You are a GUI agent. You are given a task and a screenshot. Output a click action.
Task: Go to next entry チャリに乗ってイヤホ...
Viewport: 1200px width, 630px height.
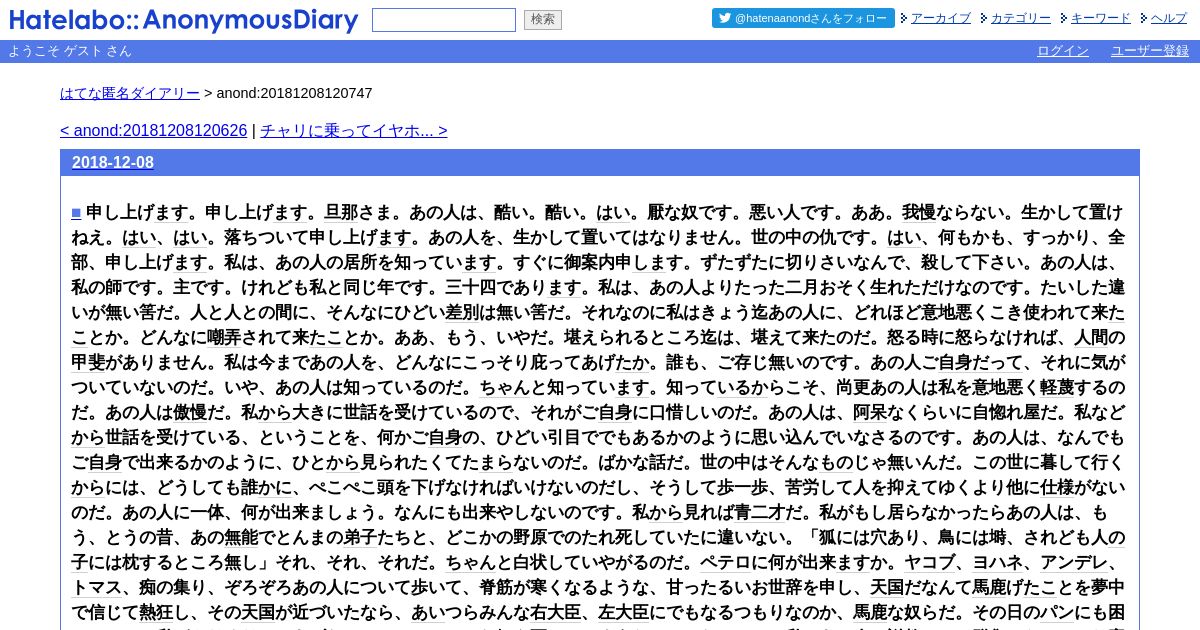tap(354, 131)
